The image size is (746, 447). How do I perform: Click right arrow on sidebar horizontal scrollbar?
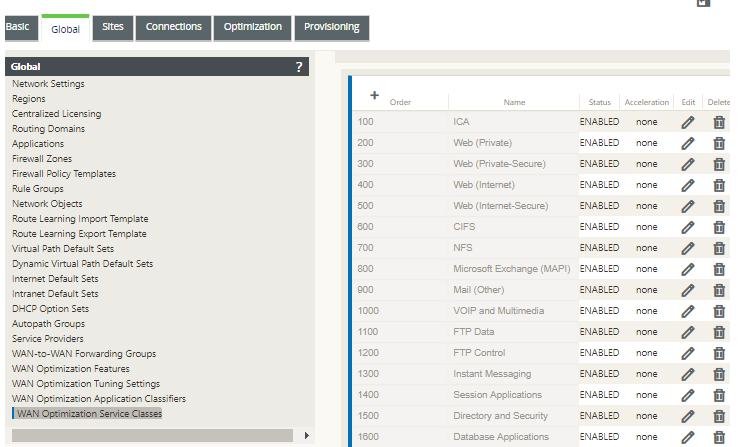(x=306, y=436)
